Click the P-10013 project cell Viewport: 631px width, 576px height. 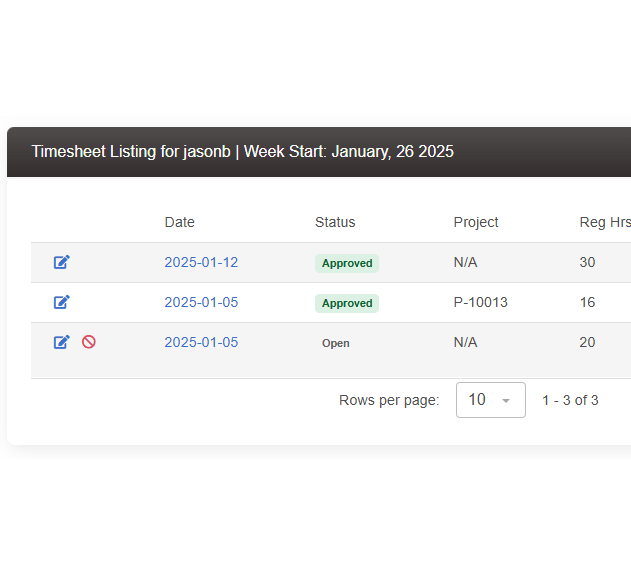click(480, 302)
